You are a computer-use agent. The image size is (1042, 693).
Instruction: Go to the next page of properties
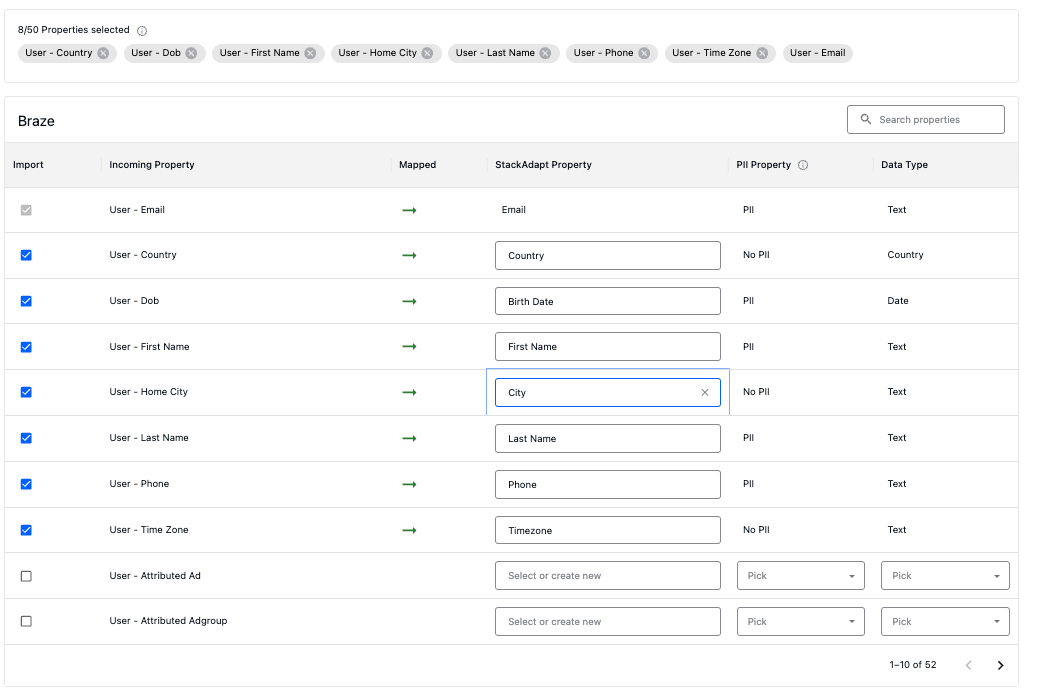tap(1000, 664)
